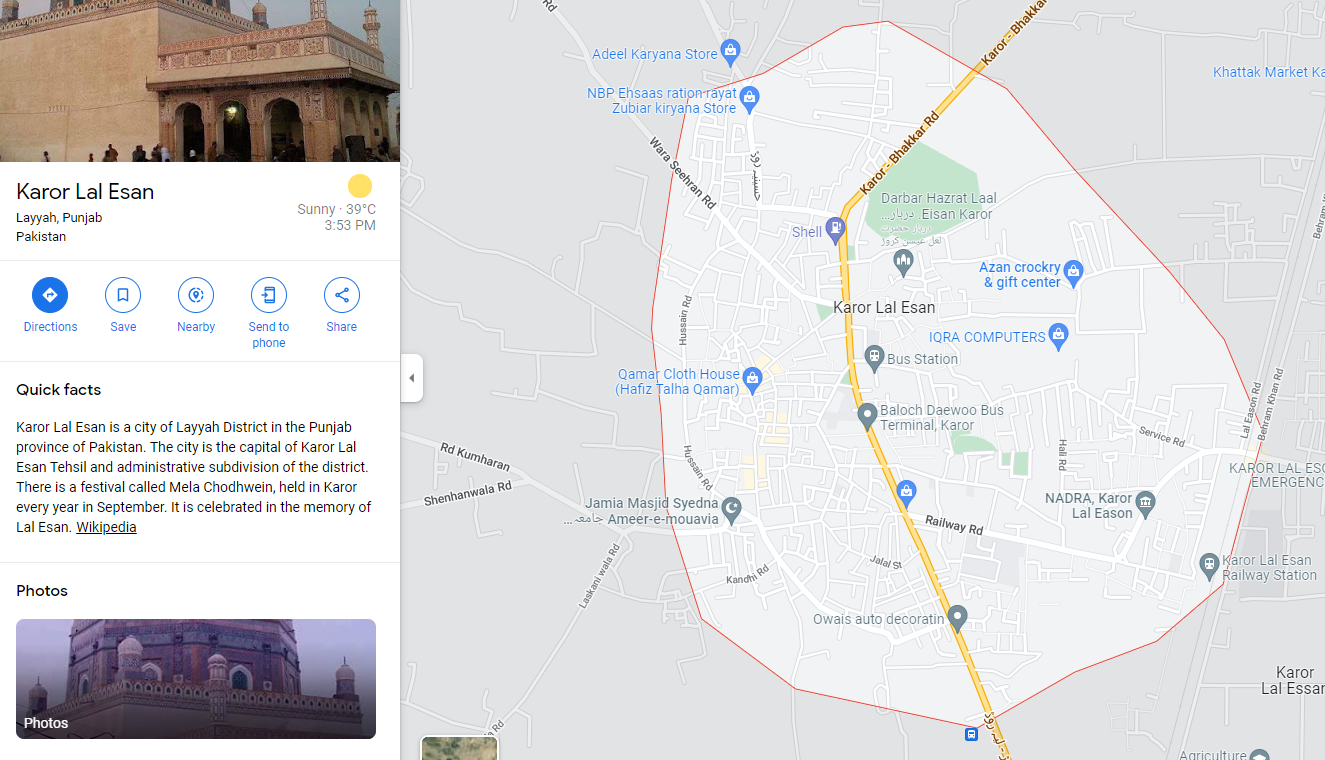Collapse the side panel with the arrow tab
The width and height of the screenshot is (1325, 760).
(x=411, y=378)
